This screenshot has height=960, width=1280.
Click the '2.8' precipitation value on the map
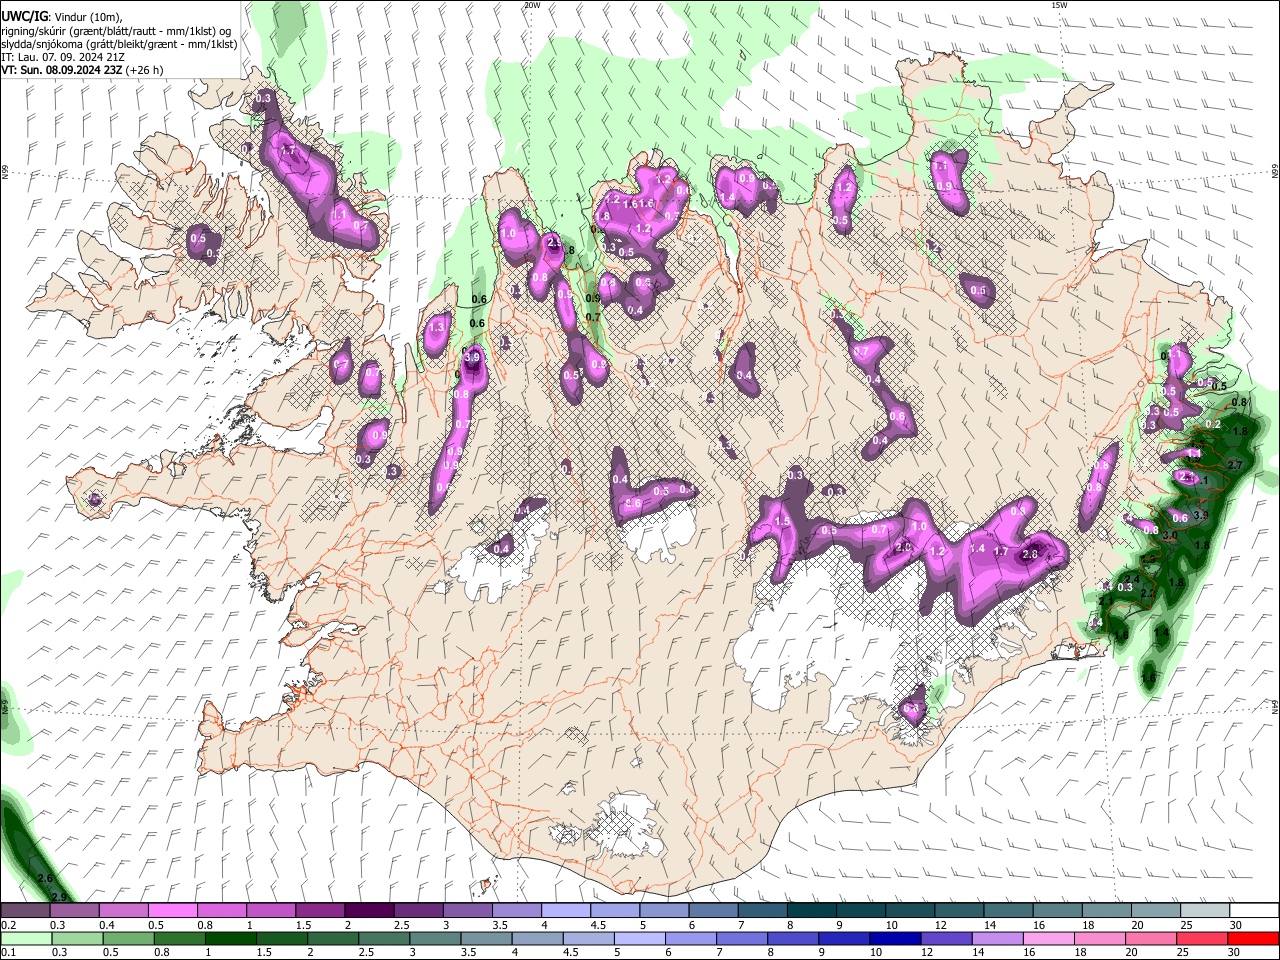pos(1031,554)
